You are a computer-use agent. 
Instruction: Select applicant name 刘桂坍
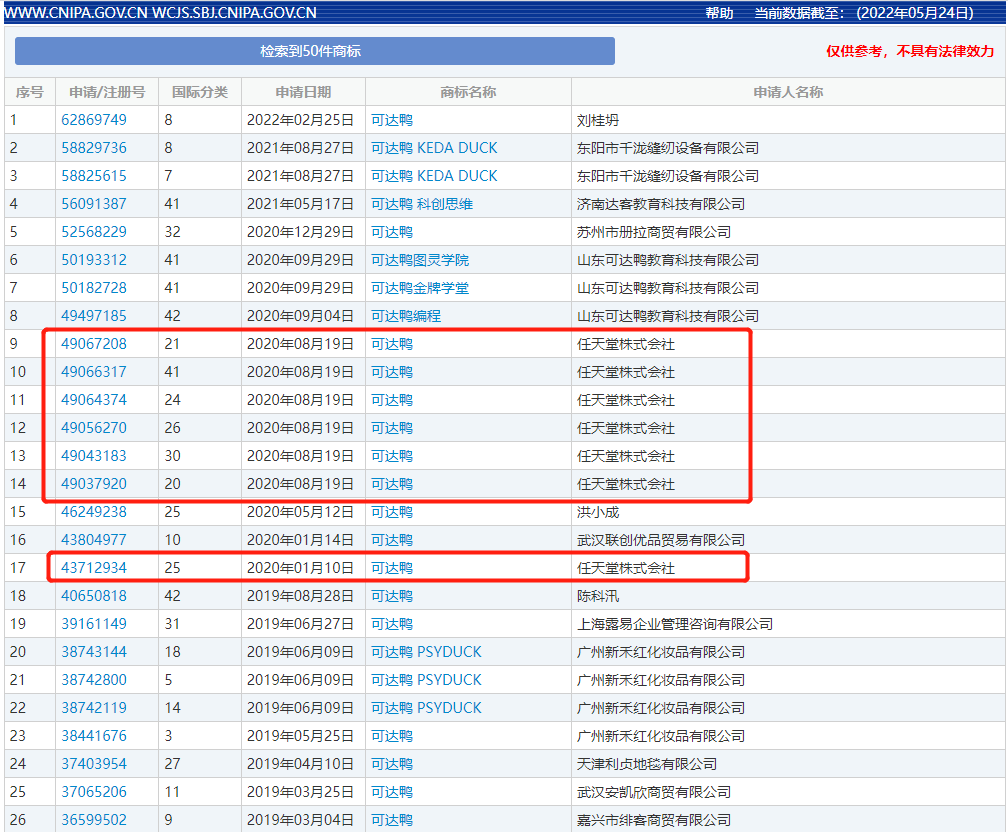coord(598,120)
